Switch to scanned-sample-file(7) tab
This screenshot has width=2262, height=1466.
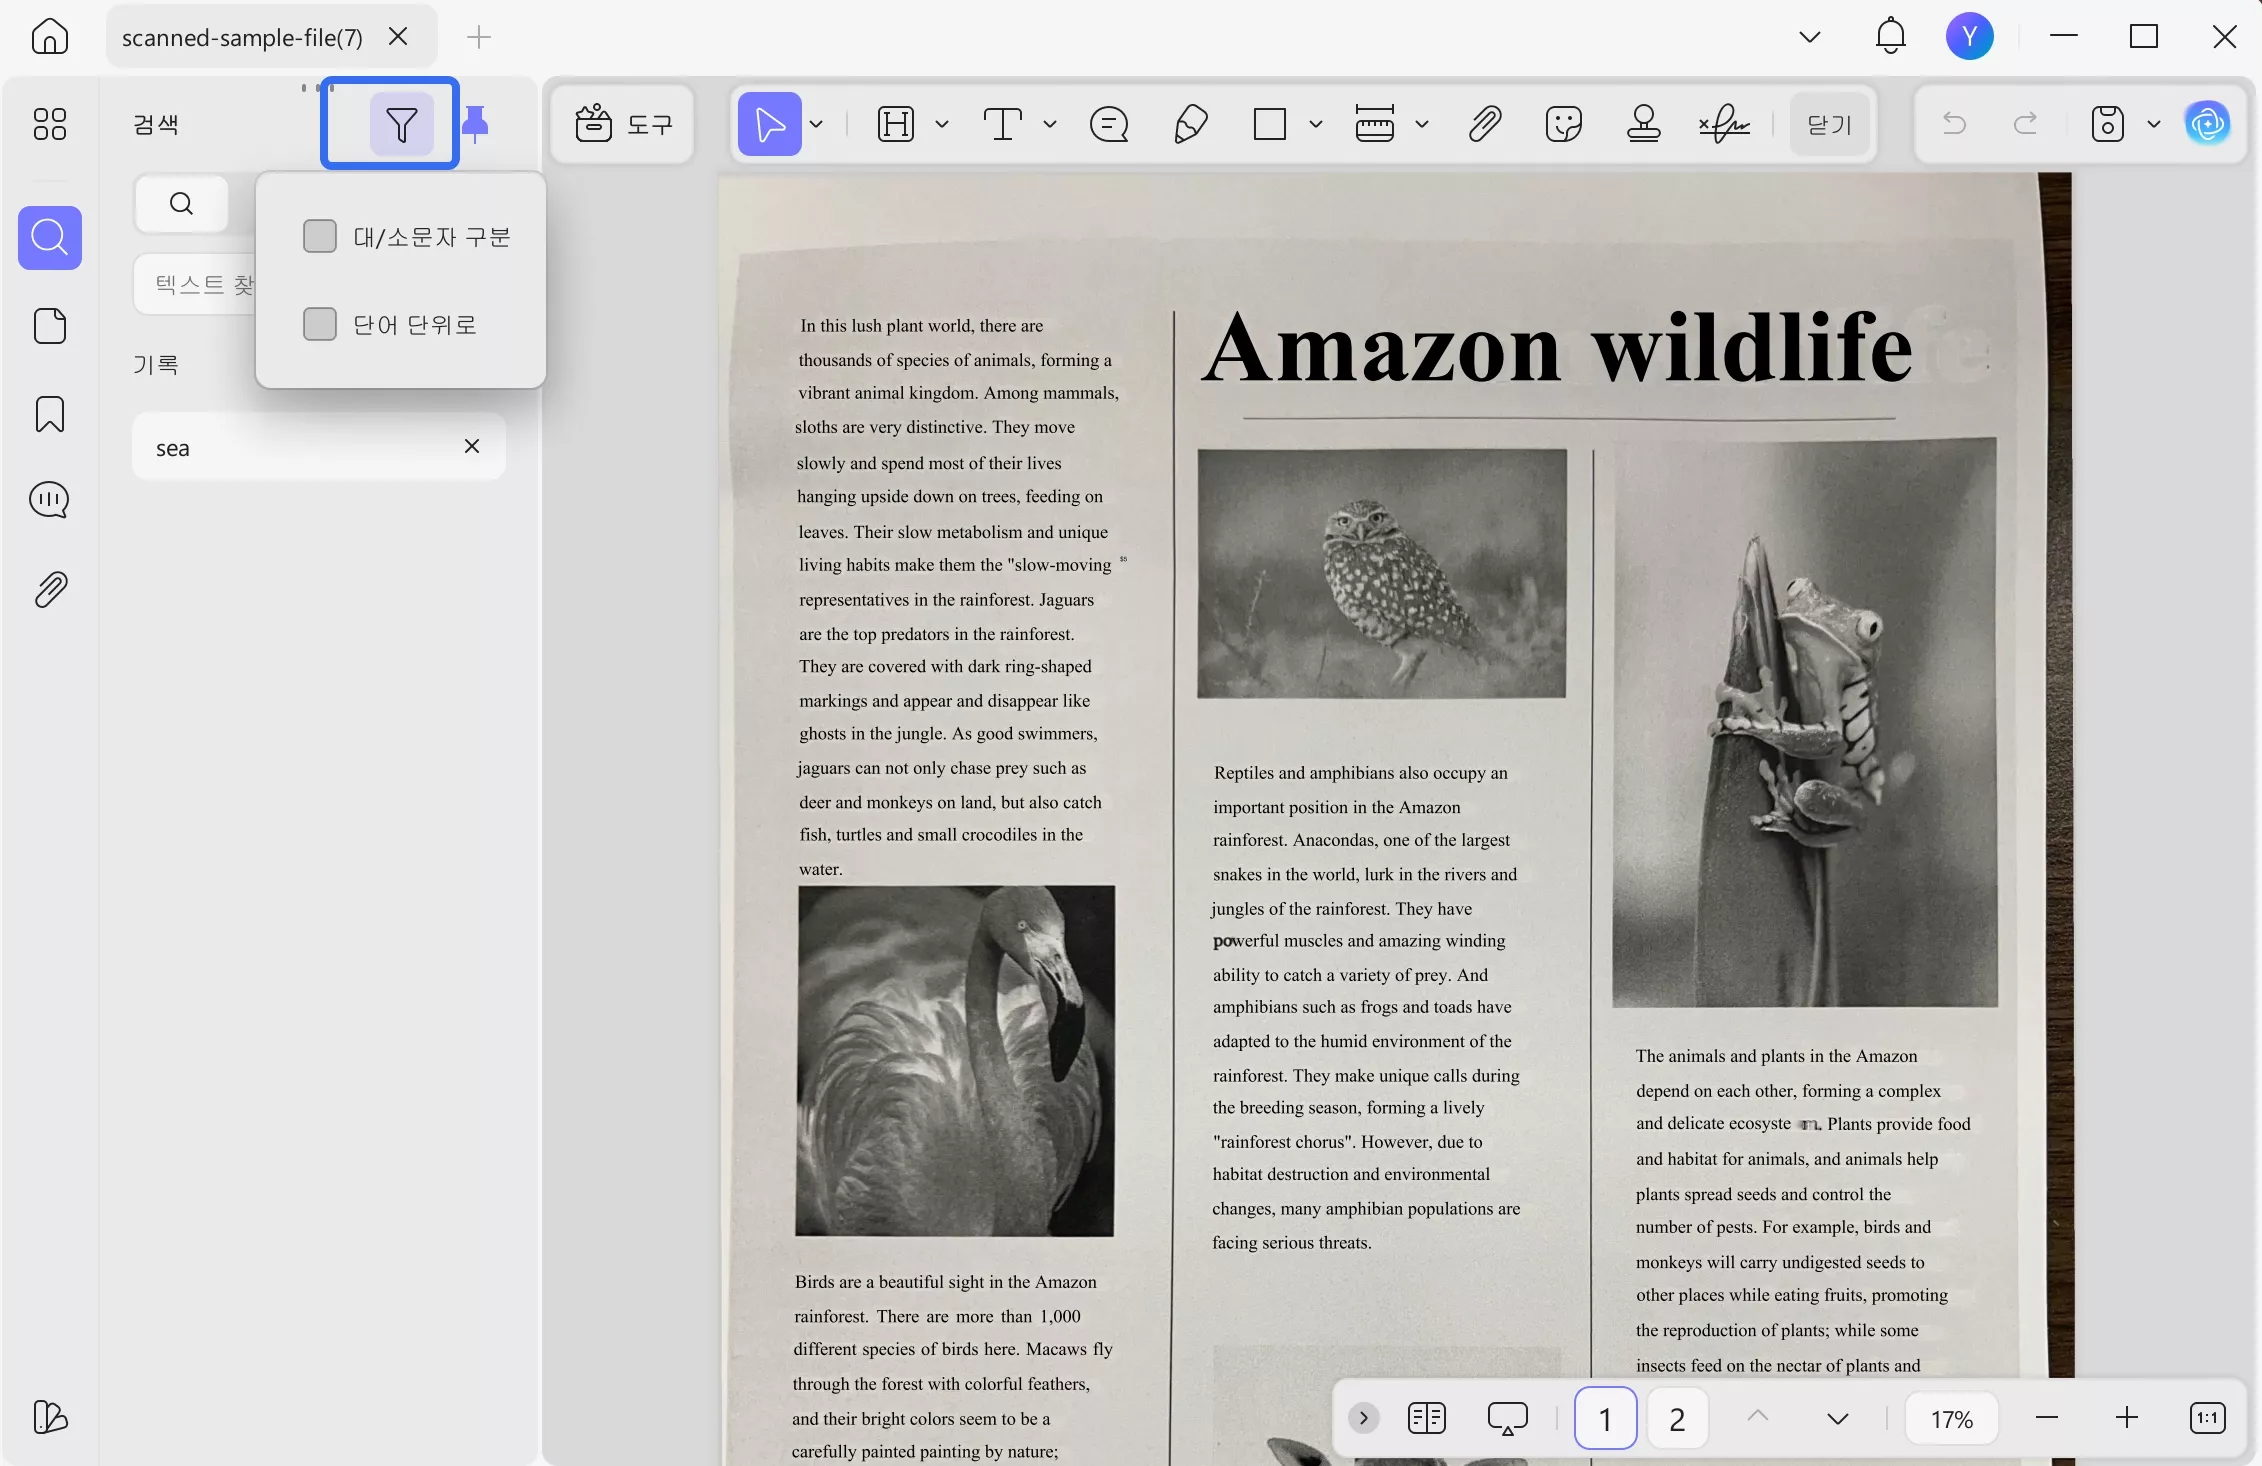coord(242,37)
